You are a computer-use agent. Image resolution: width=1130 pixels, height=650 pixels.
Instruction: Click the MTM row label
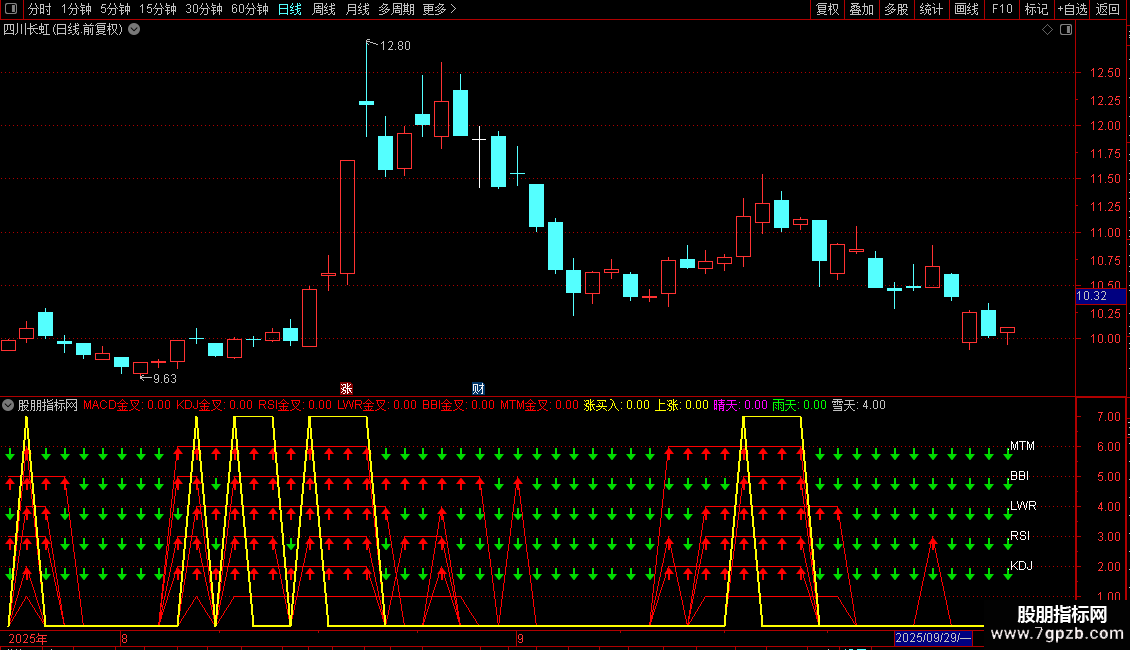pos(1022,446)
